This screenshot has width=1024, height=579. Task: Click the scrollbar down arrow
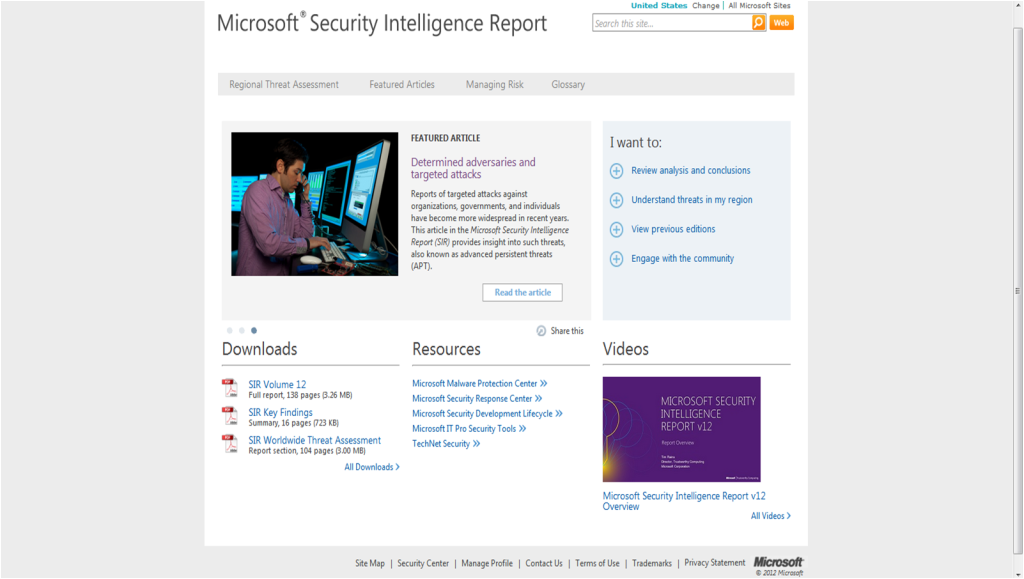(1017, 574)
